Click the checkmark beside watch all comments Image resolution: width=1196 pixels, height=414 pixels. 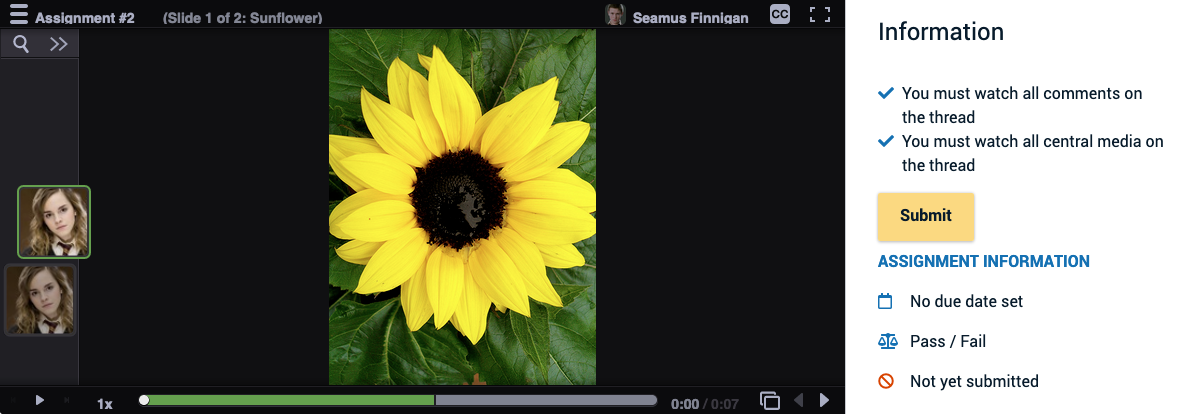point(886,93)
